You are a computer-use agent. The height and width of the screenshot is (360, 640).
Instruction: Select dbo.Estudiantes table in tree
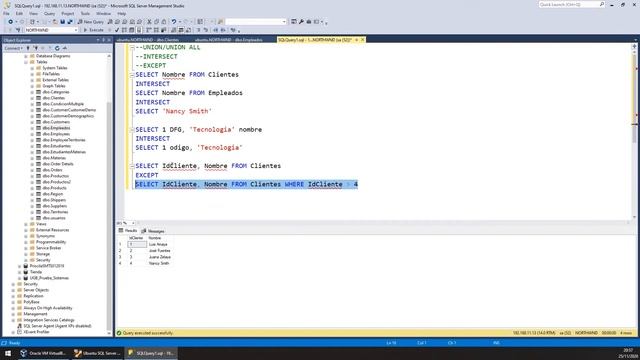57,146
